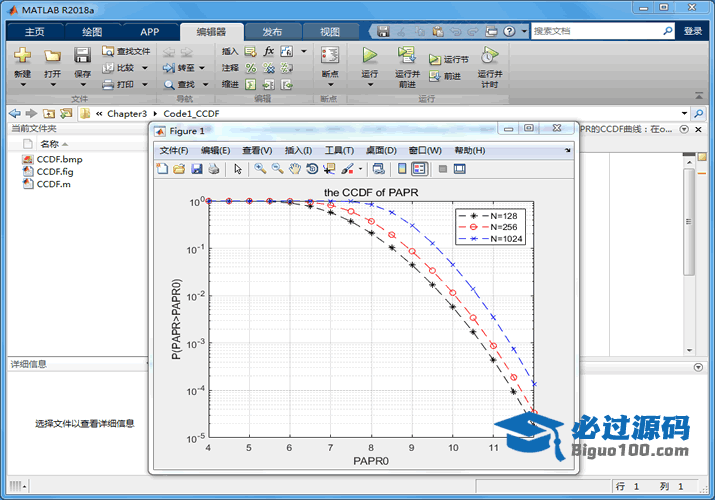Open 查找文件 (Find Files)

[126, 51]
